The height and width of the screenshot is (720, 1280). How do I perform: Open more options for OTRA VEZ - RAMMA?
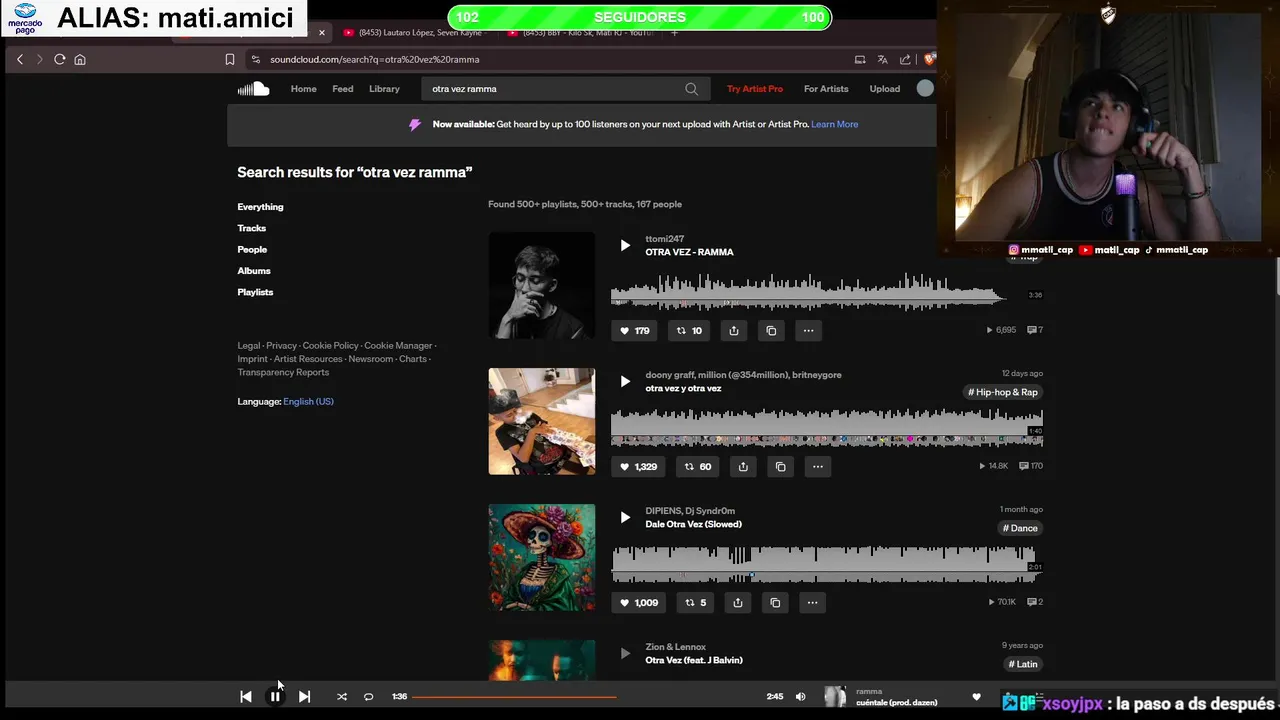(x=808, y=330)
